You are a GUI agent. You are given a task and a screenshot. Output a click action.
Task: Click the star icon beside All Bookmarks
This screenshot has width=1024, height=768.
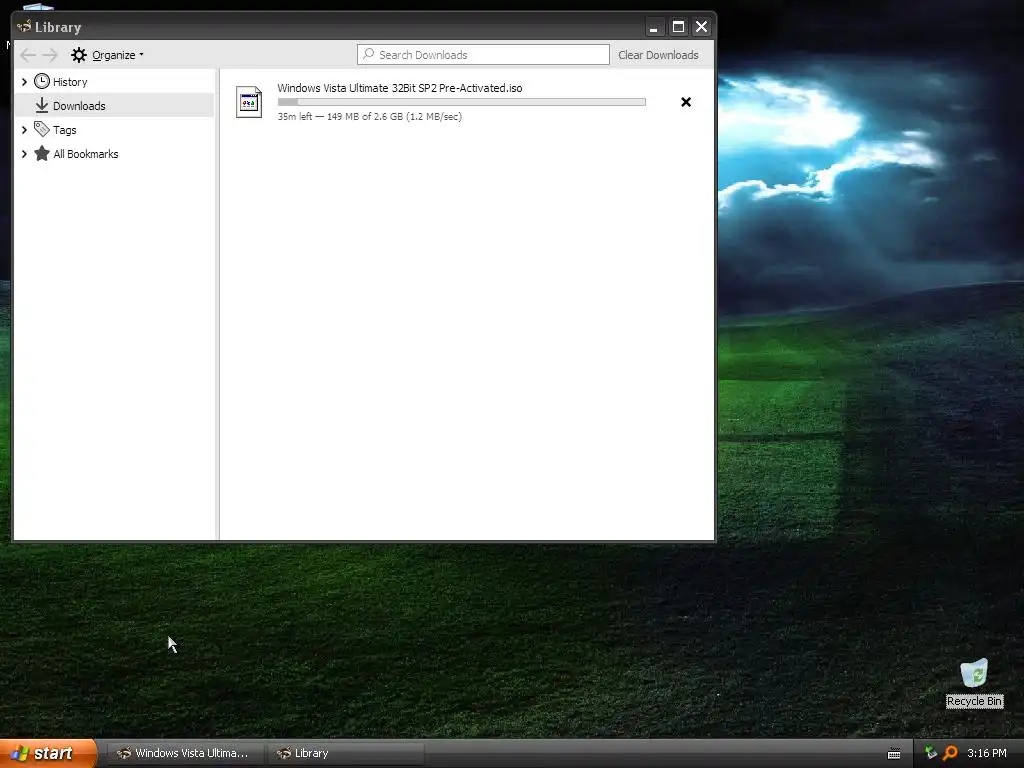(x=42, y=153)
